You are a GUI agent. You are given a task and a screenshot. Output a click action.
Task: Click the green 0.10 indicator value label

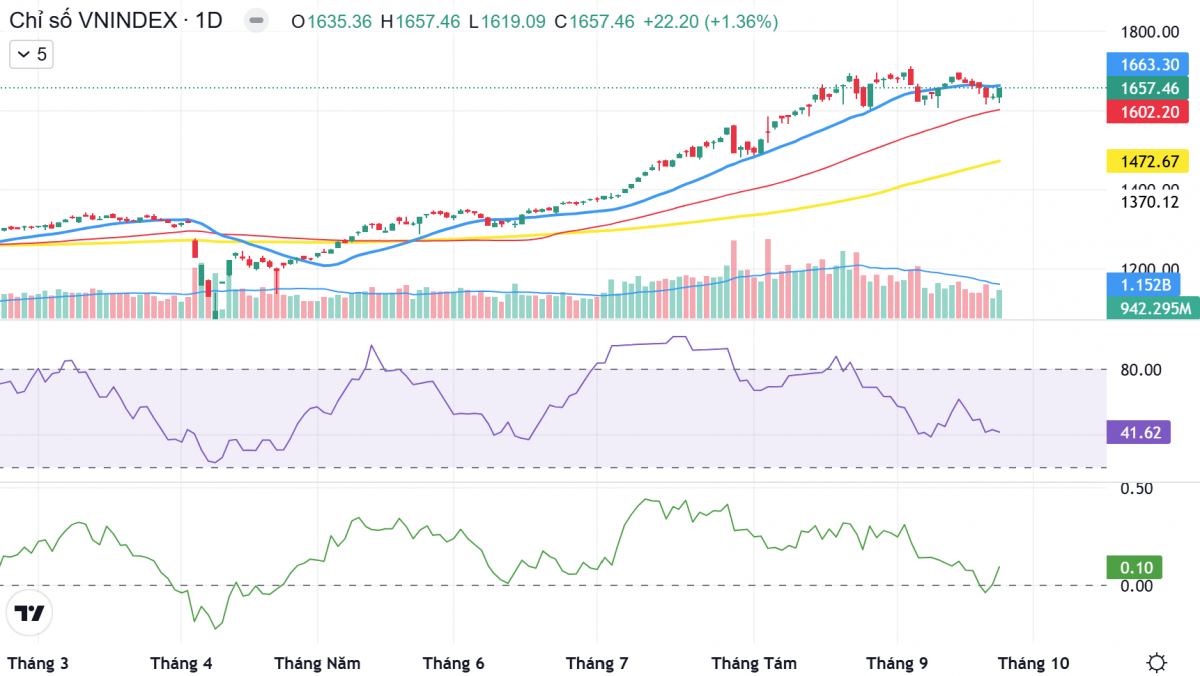click(1136, 567)
